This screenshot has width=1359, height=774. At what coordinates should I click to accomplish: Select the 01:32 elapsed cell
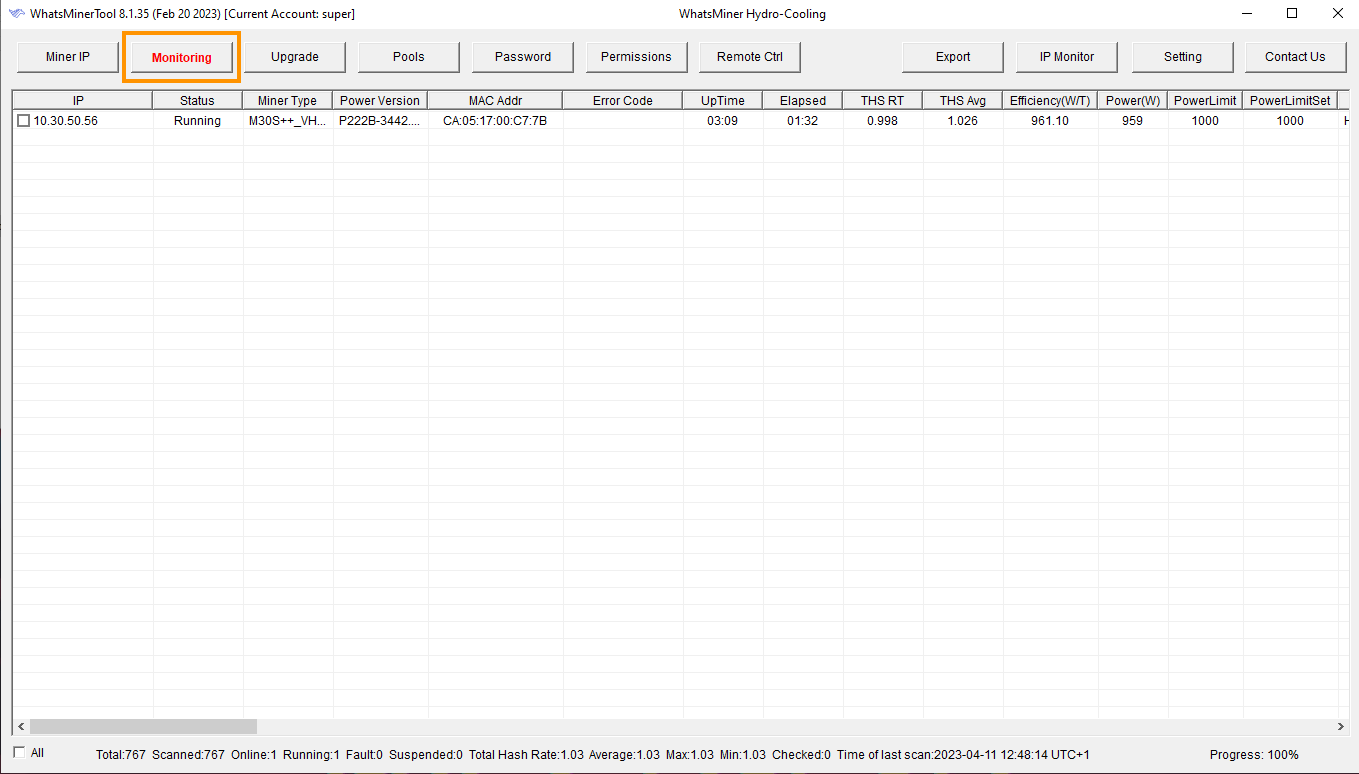click(x=802, y=121)
